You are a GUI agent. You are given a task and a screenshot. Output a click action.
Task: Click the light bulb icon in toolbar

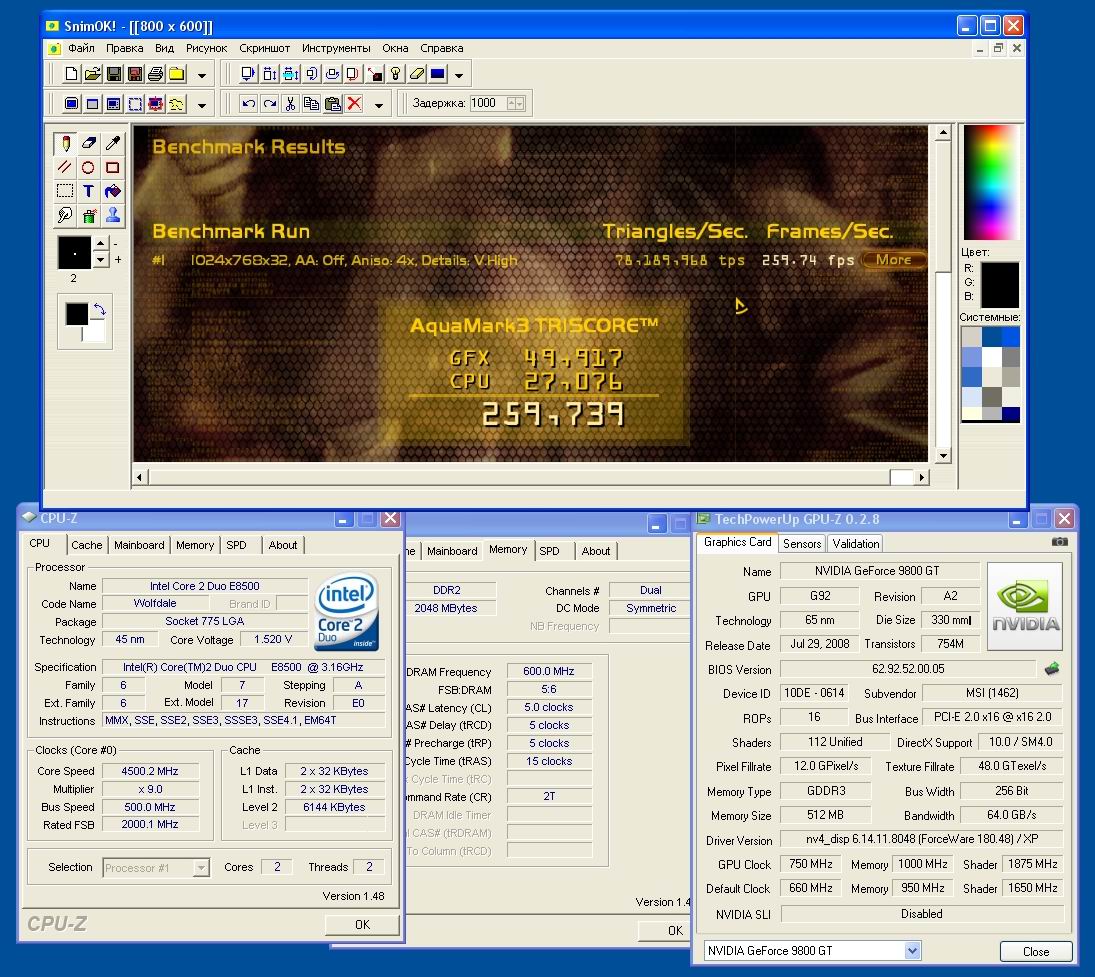tap(395, 74)
